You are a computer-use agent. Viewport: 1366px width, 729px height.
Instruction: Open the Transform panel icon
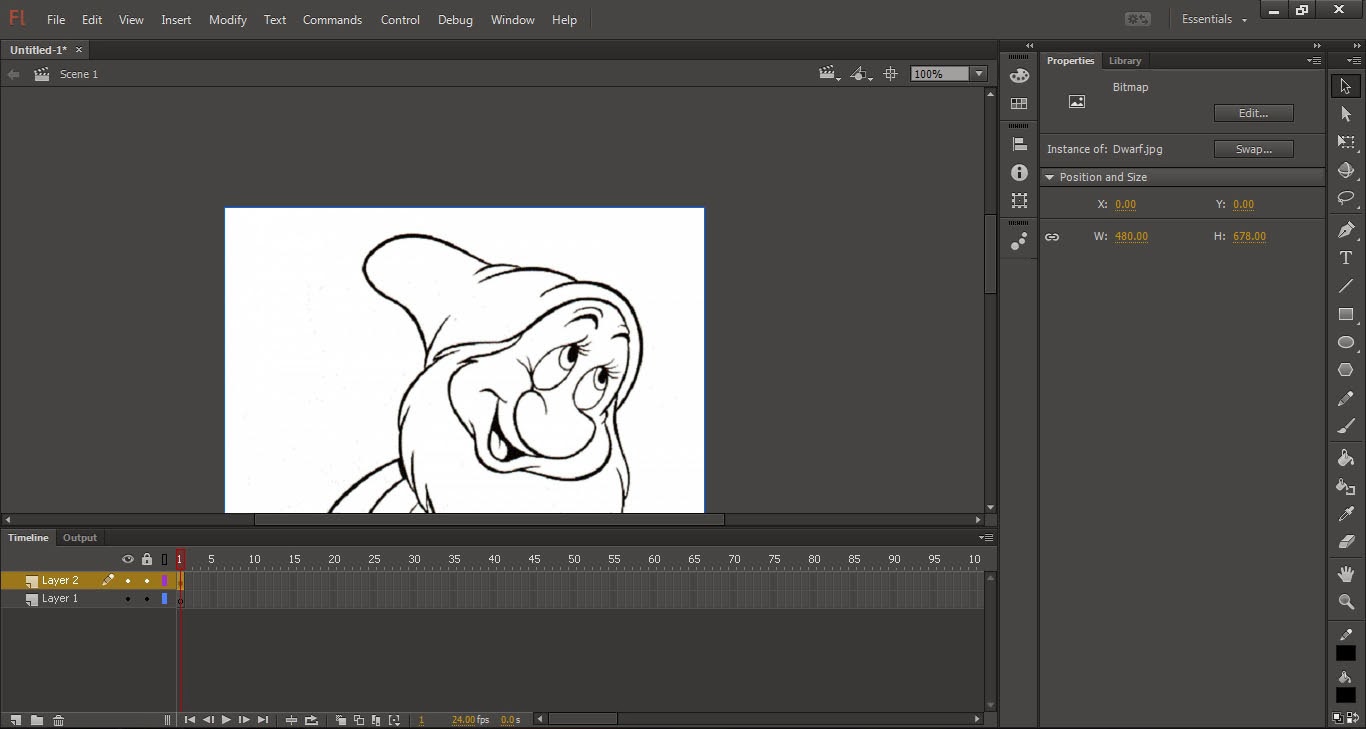point(1019,200)
